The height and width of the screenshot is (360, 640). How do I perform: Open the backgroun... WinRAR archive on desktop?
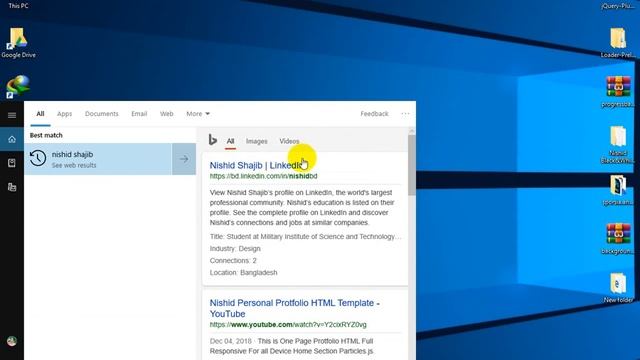(618, 239)
